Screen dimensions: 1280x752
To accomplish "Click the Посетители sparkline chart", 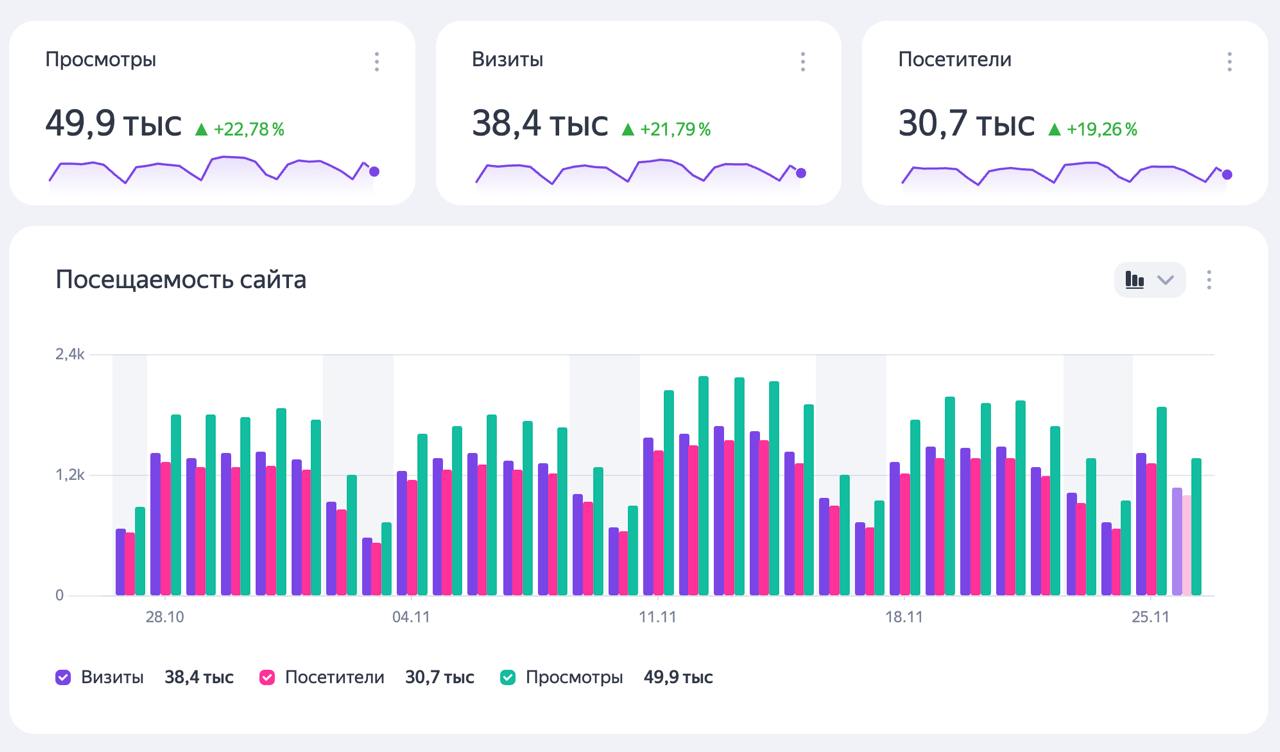I will [x=1065, y=173].
